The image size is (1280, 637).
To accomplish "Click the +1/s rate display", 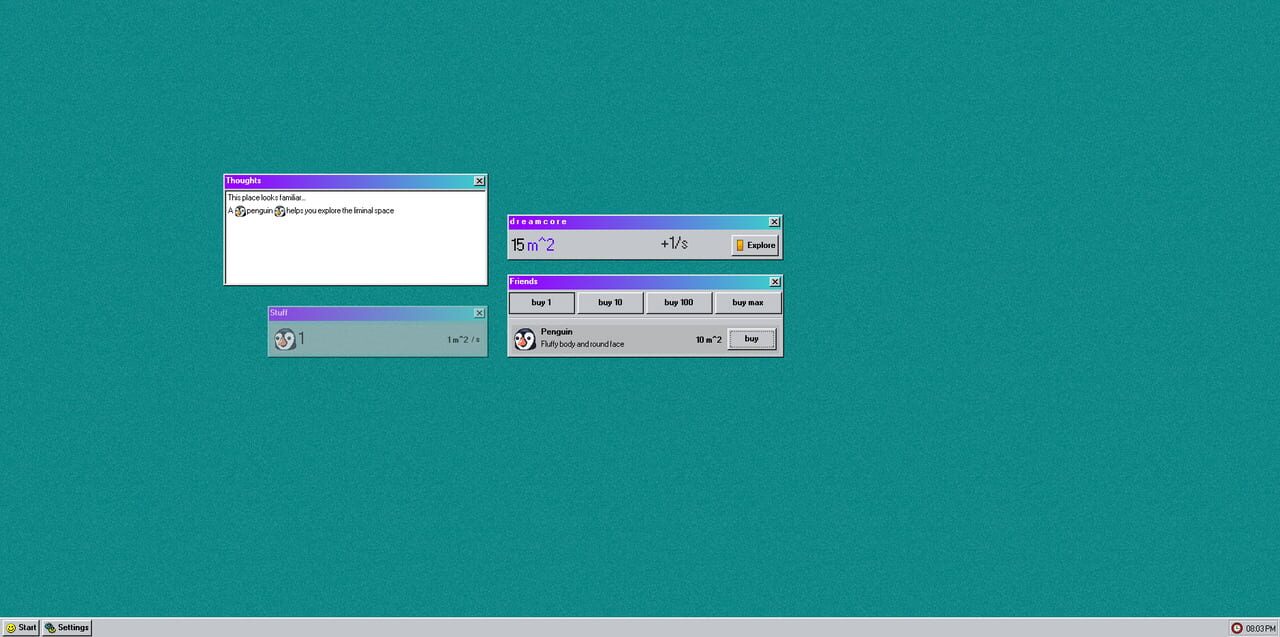I will click(674, 243).
